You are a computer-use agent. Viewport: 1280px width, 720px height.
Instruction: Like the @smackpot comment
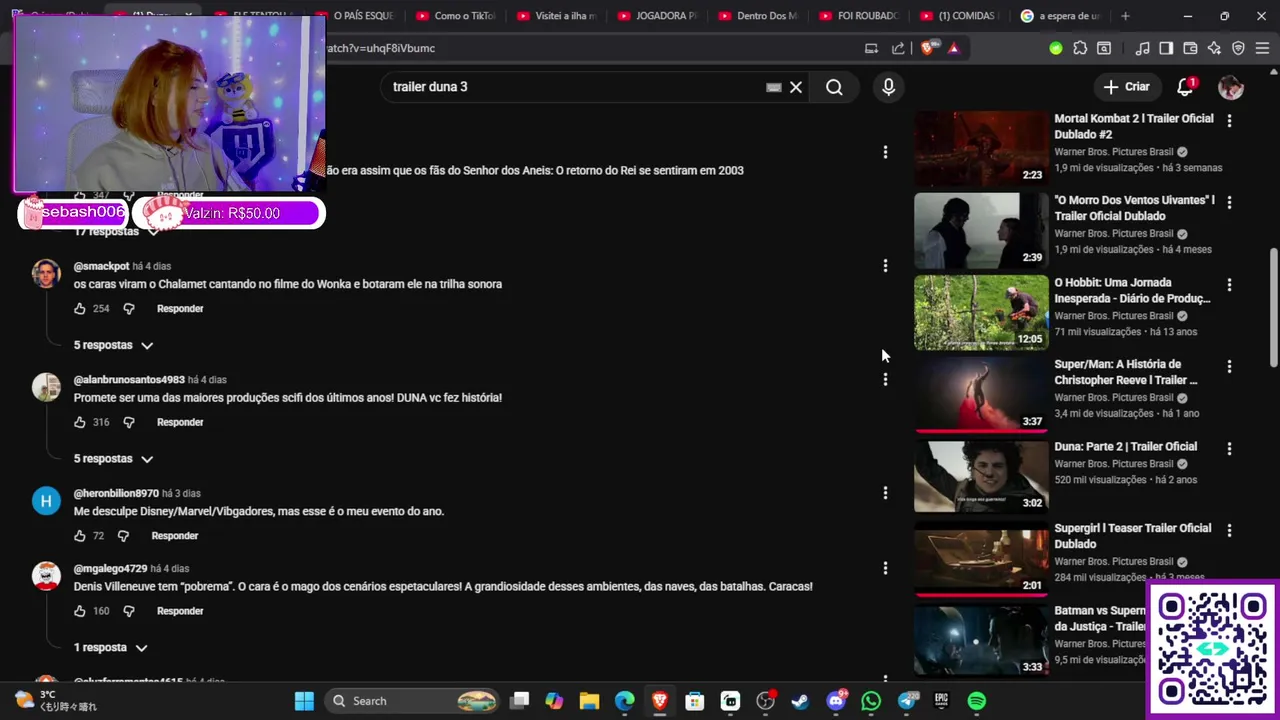(80, 309)
